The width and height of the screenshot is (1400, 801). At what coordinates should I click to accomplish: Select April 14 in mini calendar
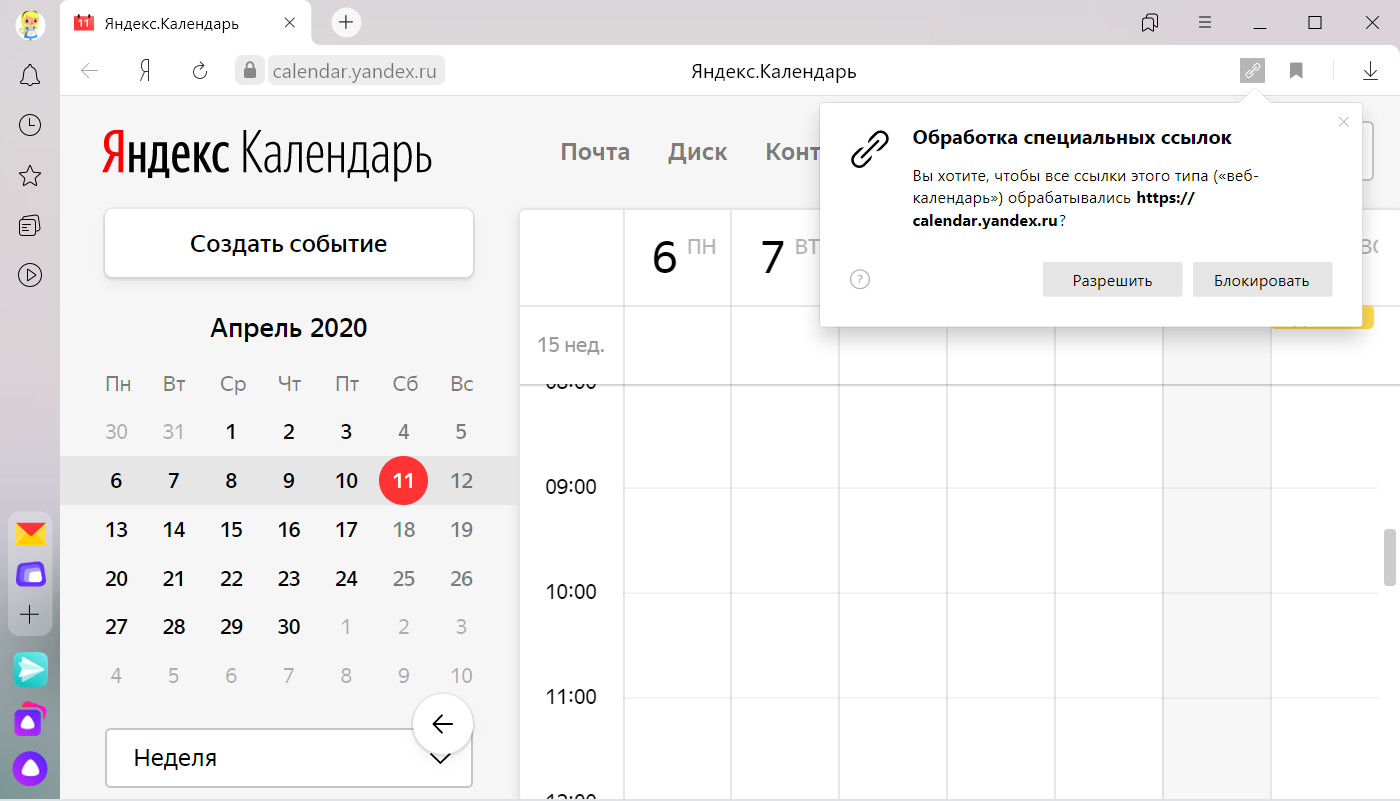[174, 530]
